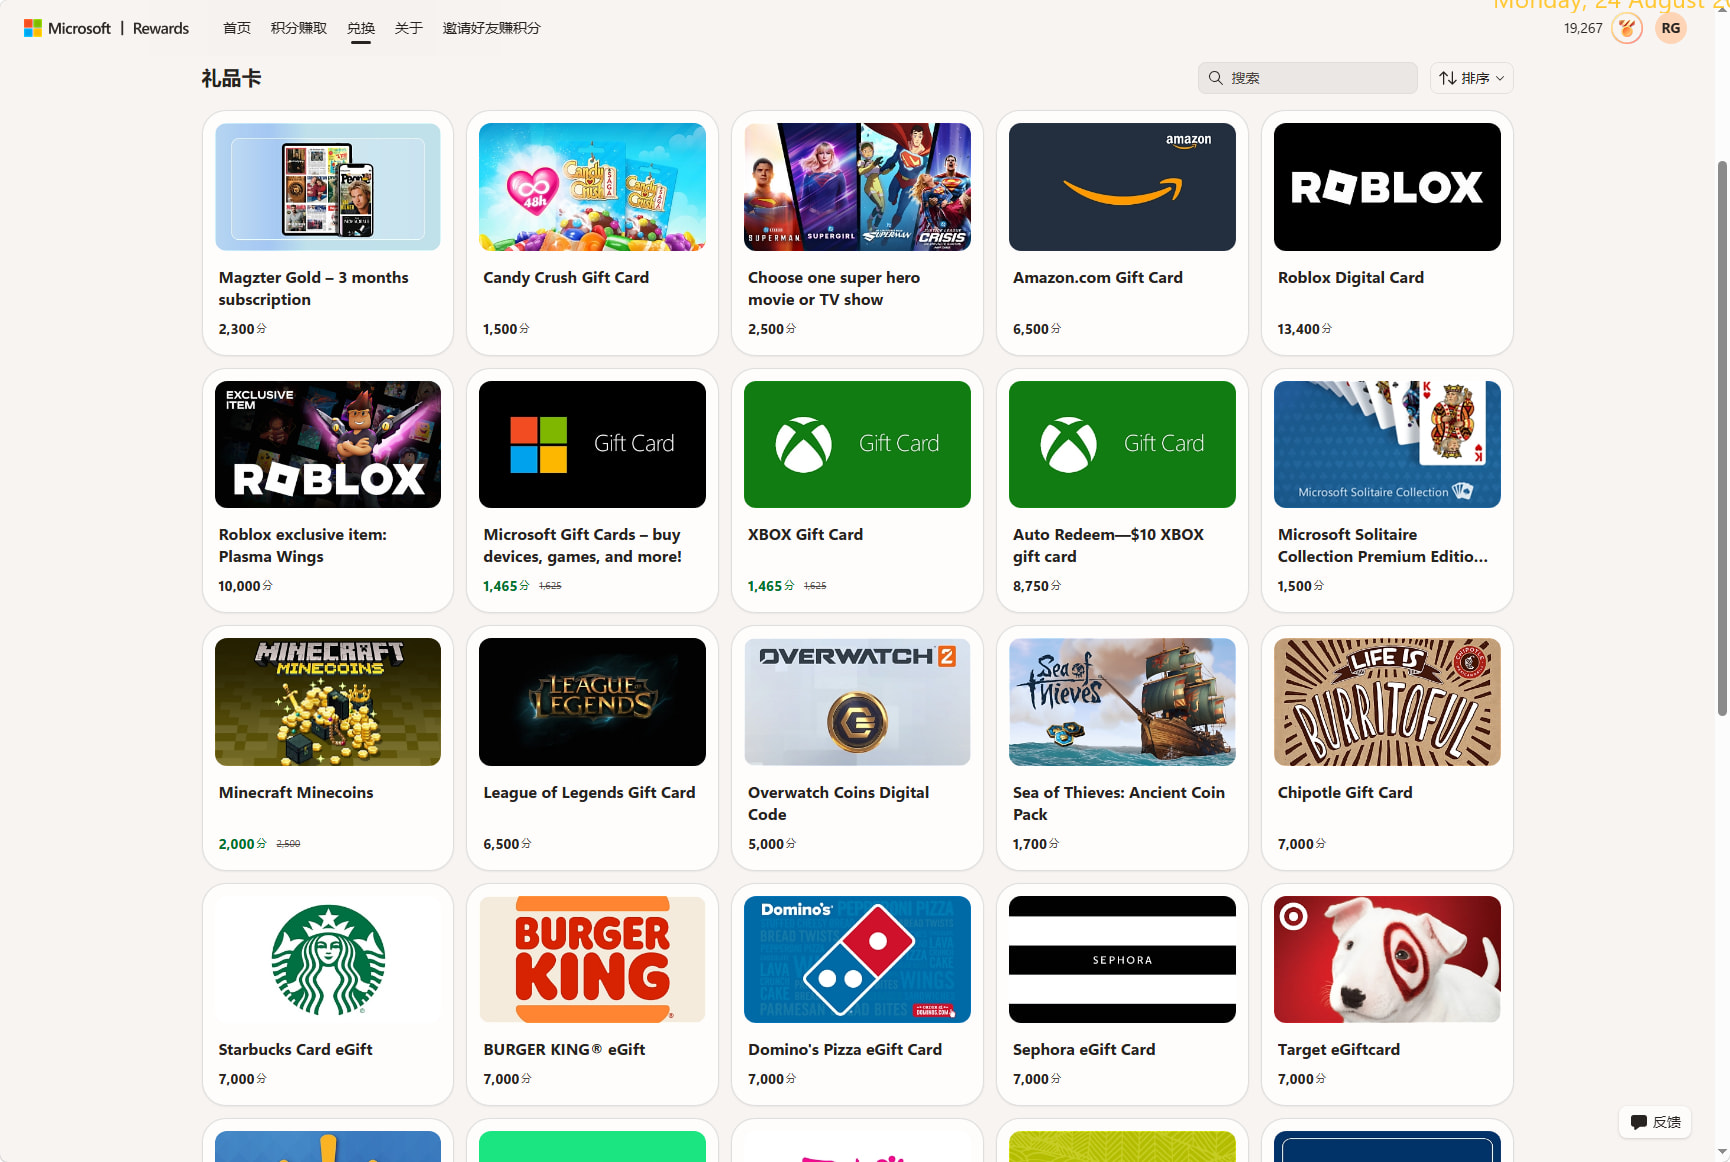Viewport: 1730px width, 1162px height.
Task: Click "Chipotle Gift Card" title text
Action: (x=1345, y=792)
